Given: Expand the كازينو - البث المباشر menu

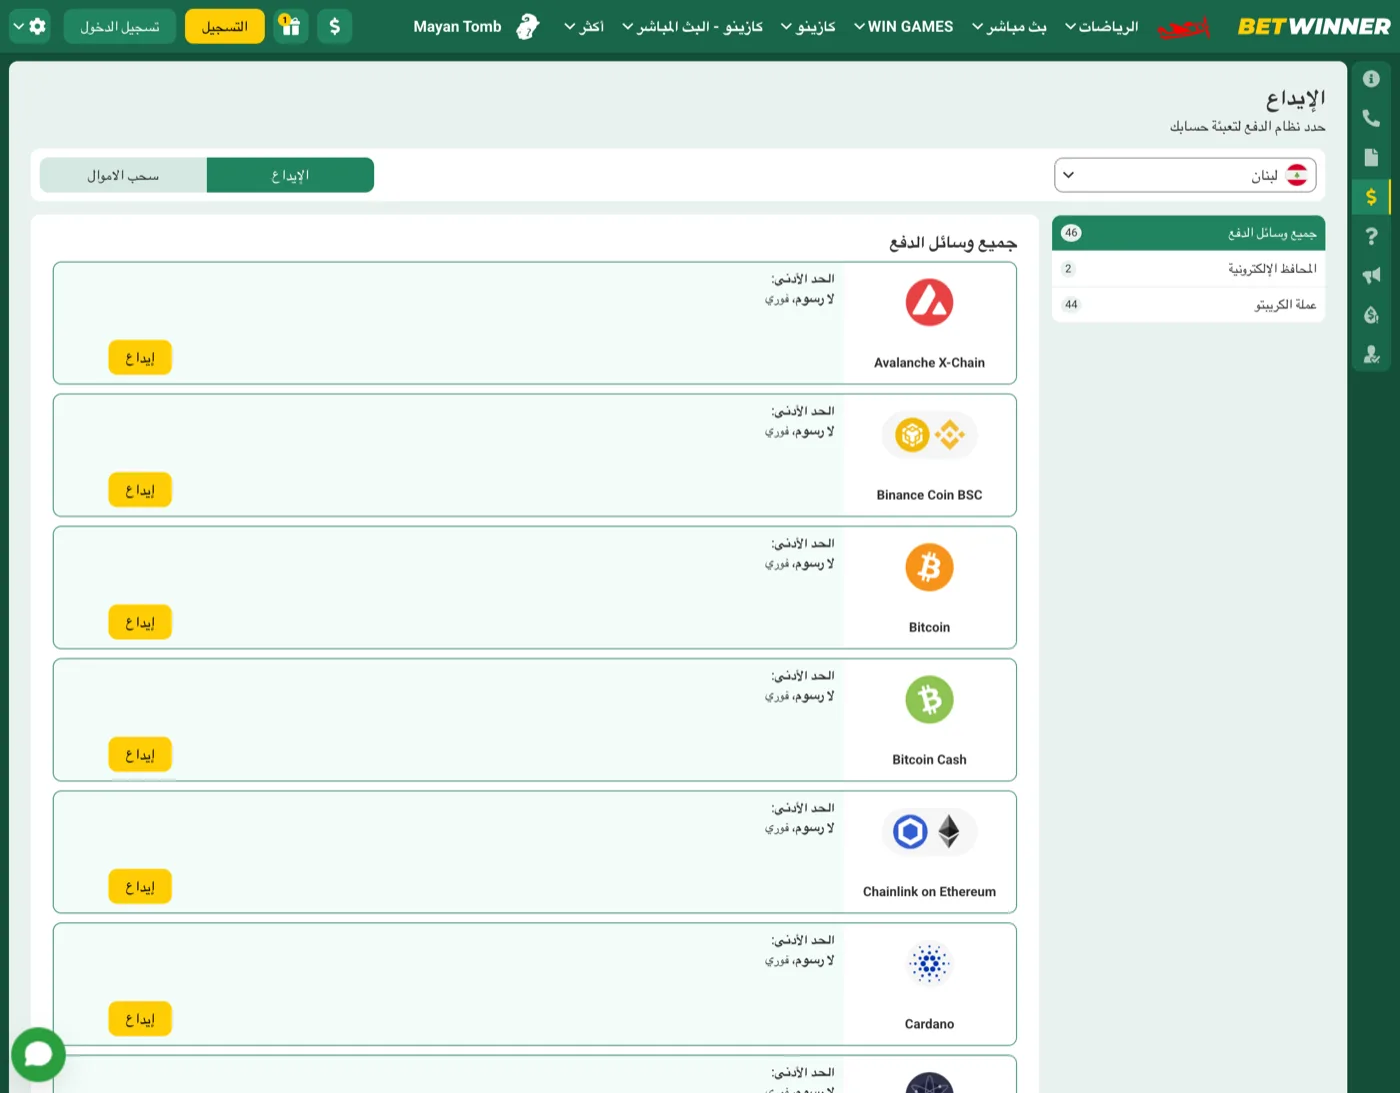Looking at the screenshot, I should point(692,27).
